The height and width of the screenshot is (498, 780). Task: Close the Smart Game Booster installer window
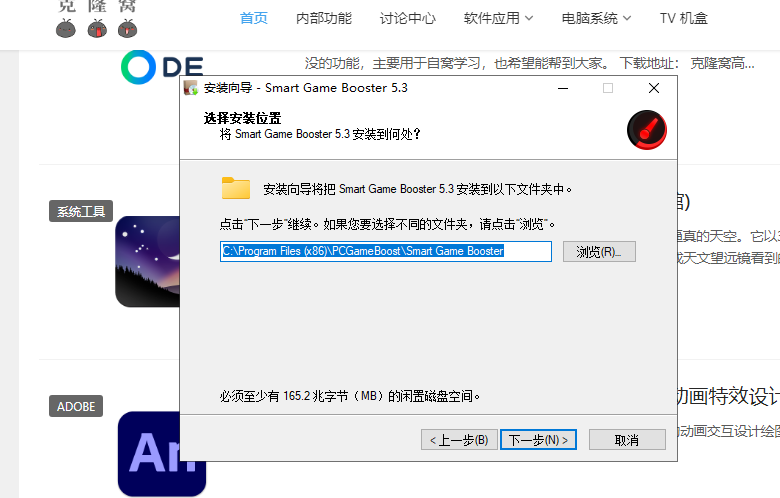654,88
